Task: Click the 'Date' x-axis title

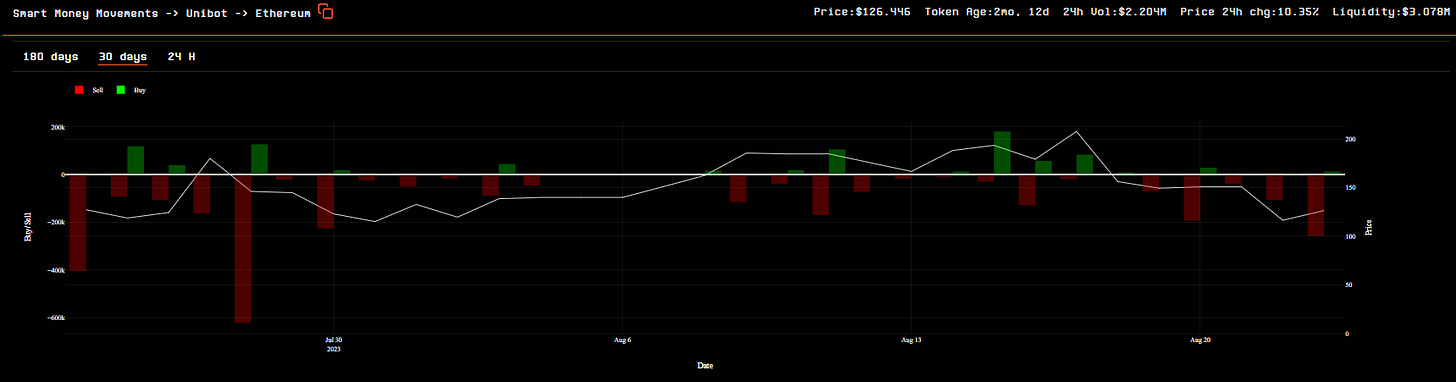Action: [x=706, y=365]
